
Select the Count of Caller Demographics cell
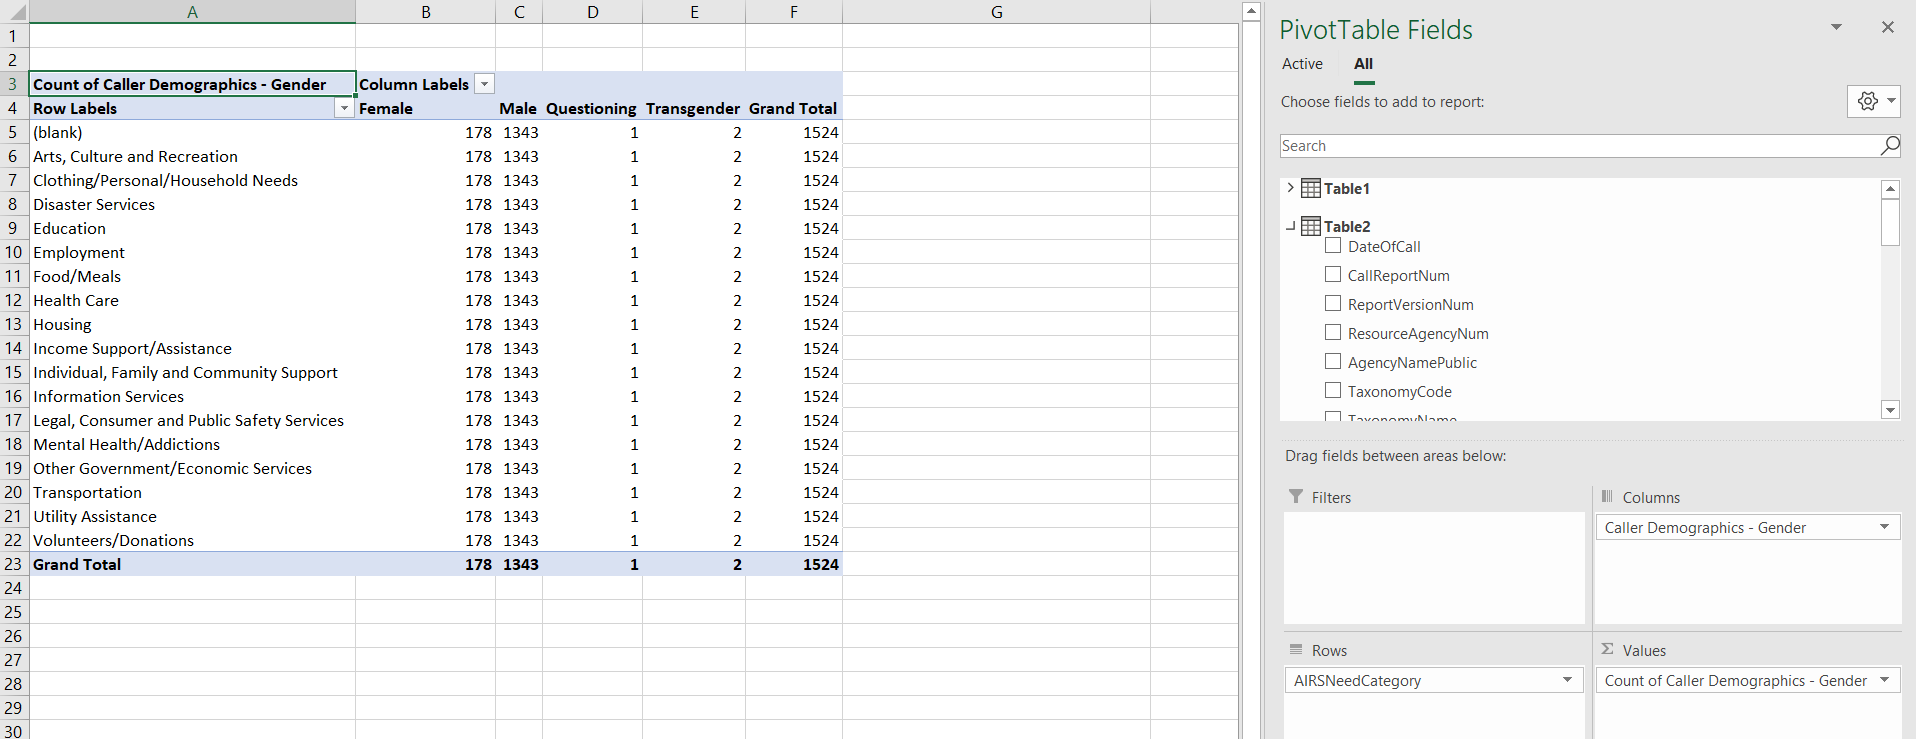click(x=192, y=84)
